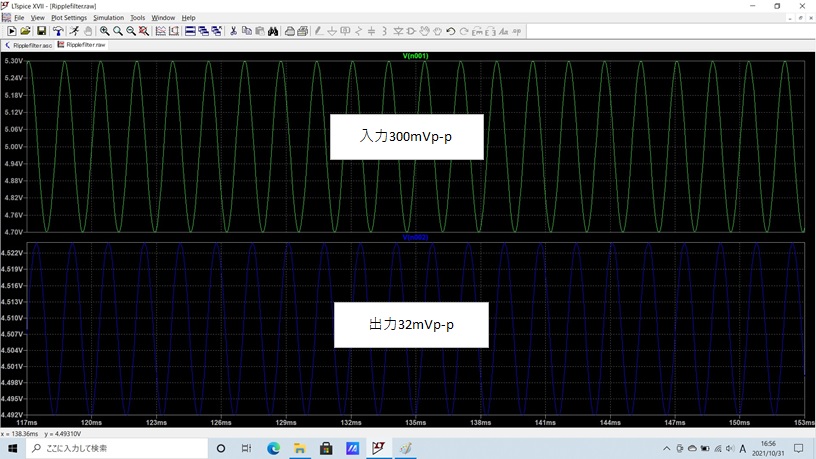Click the Tile Windows toolbar icon
Viewport: 816px width, 459px height.
pyautogui.click(x=190, y=31)
